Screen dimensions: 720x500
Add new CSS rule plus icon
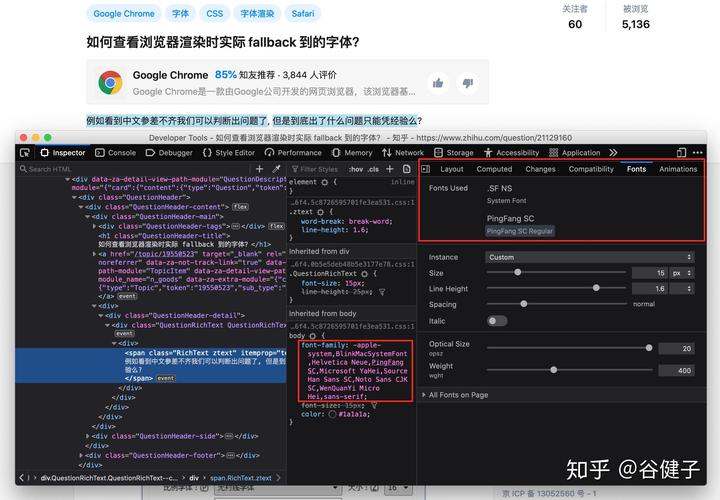pyautogui.click(x=390, y=169)
